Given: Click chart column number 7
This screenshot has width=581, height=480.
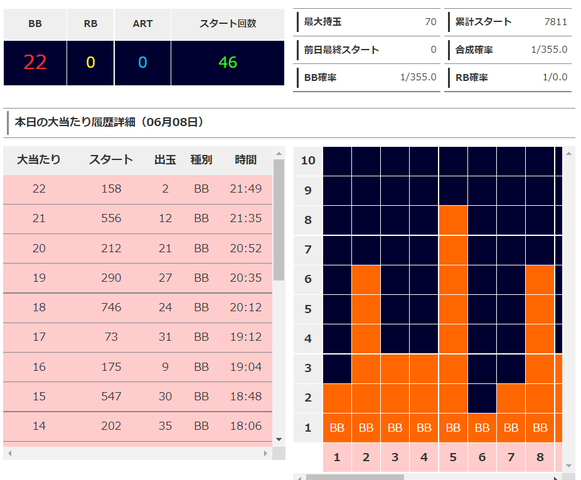Looking at the screenshot, I should [511, 457].
